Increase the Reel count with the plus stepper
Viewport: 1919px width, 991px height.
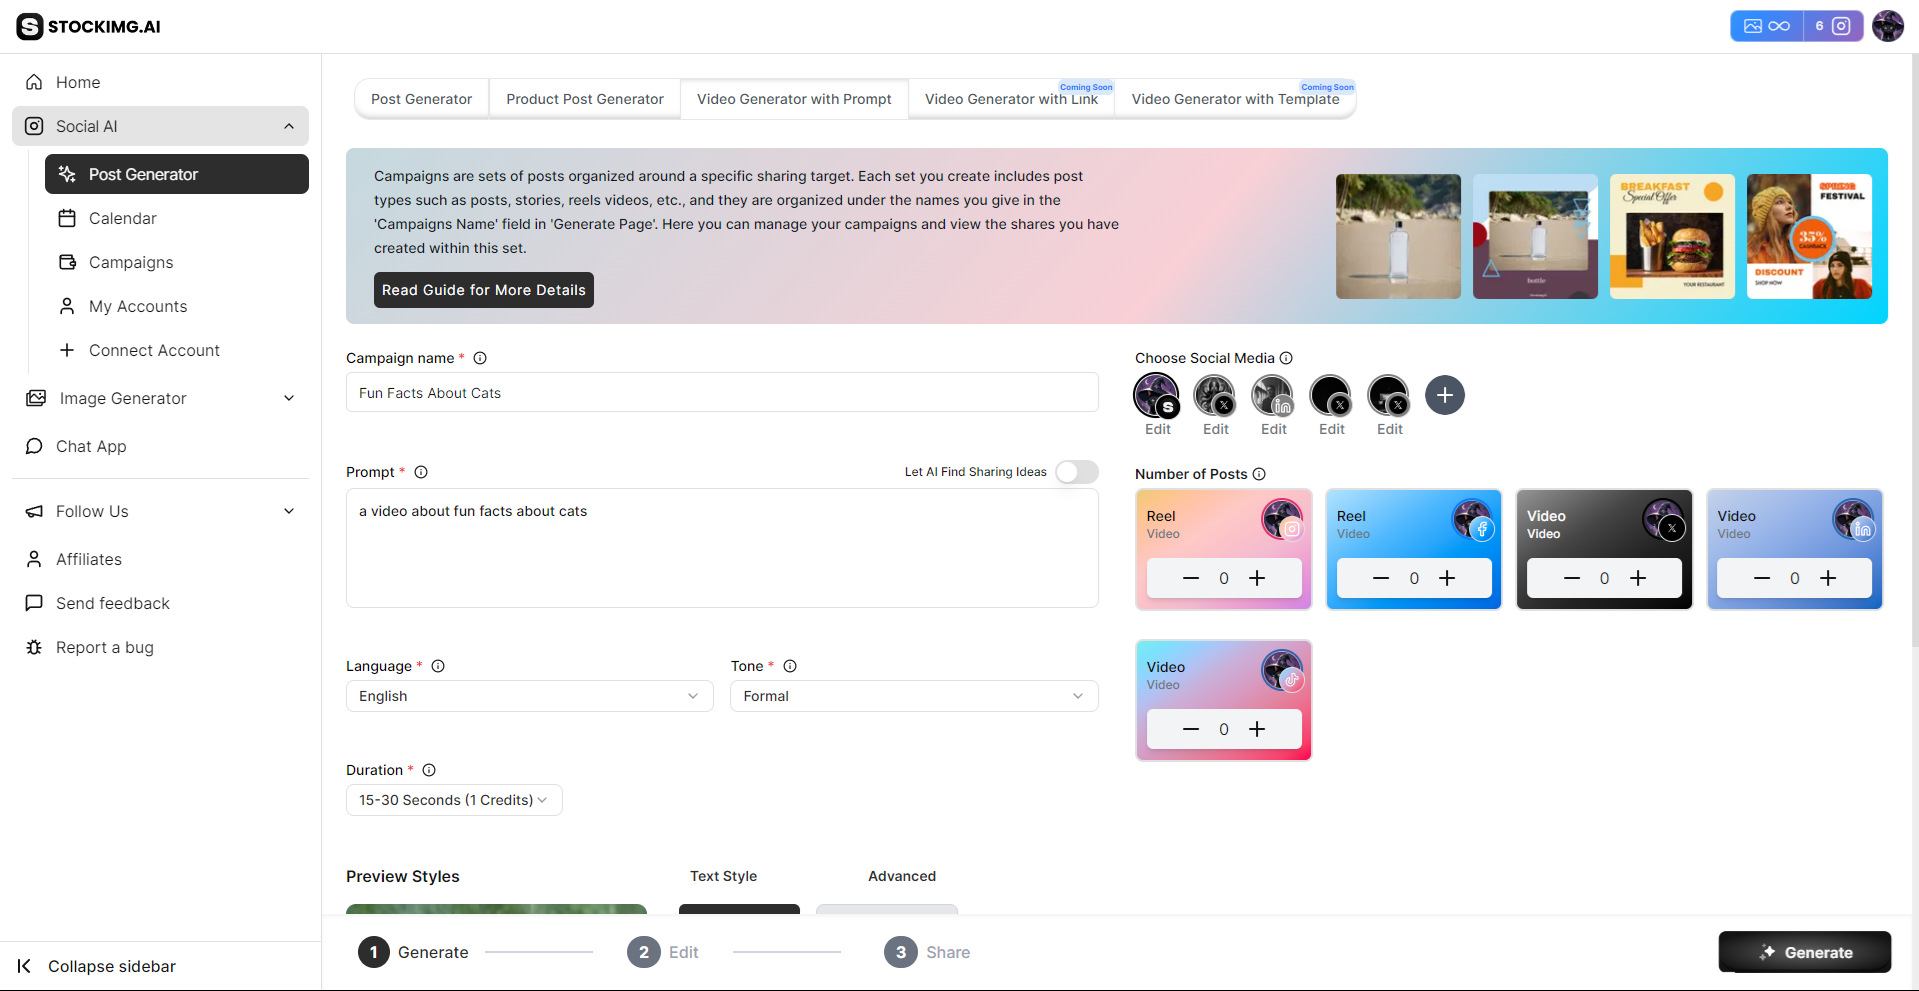(1257, 578)
